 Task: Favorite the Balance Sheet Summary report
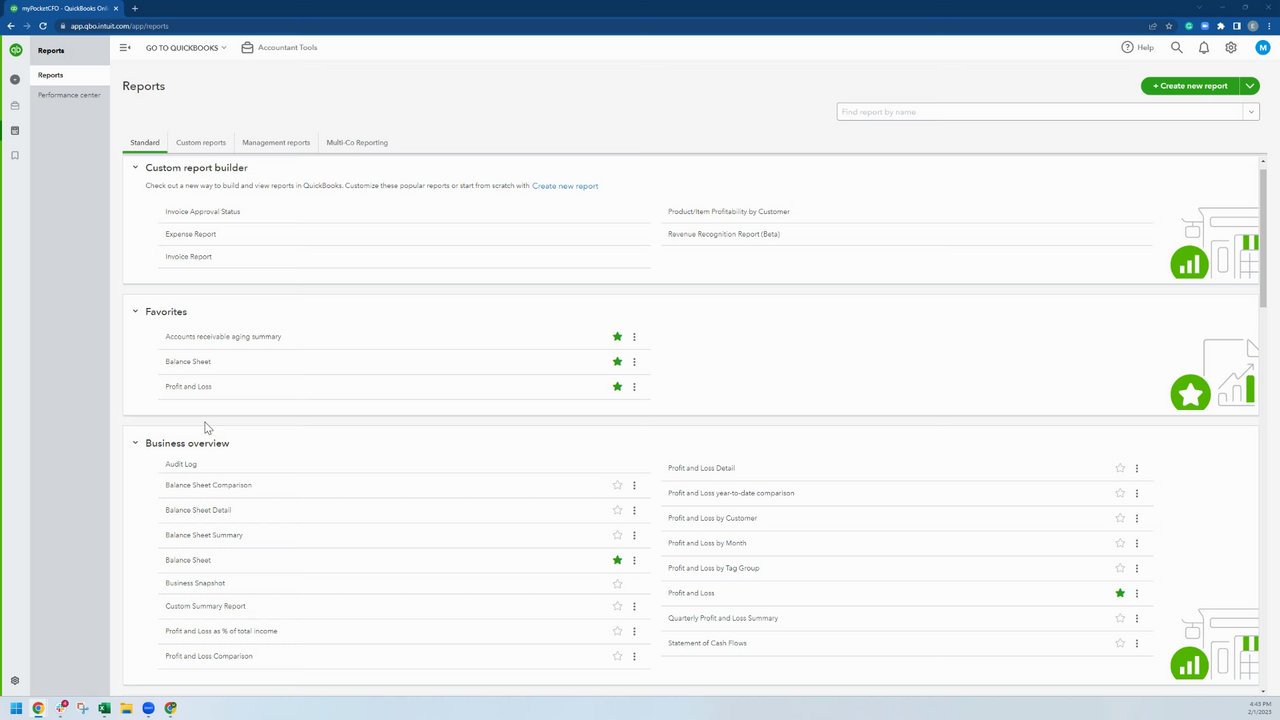(x=617, y=535)
